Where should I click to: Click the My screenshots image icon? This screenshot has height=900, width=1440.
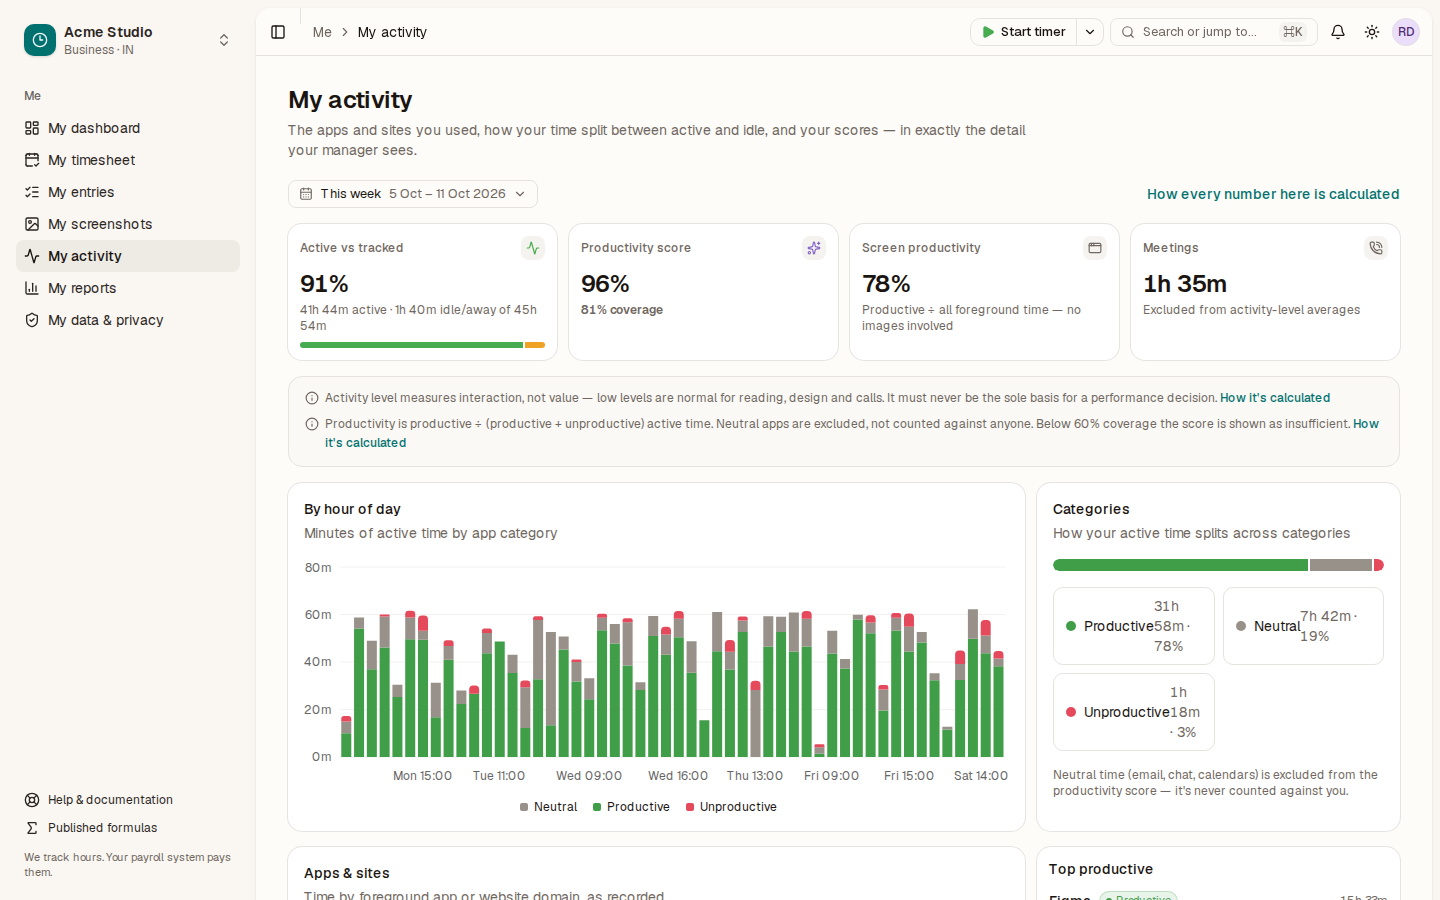click(x=32, y=224)
